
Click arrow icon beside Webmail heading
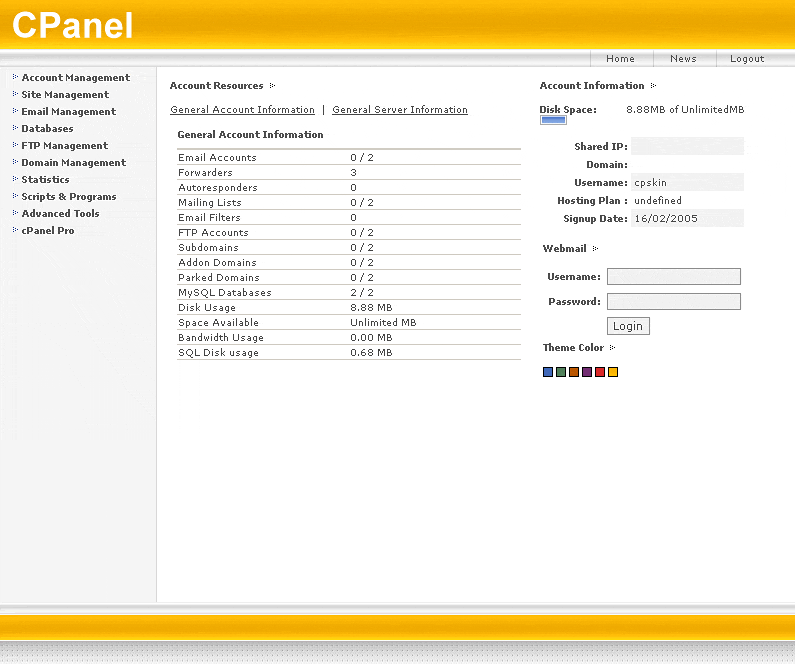pyautogui.click(x=596, y=248)
